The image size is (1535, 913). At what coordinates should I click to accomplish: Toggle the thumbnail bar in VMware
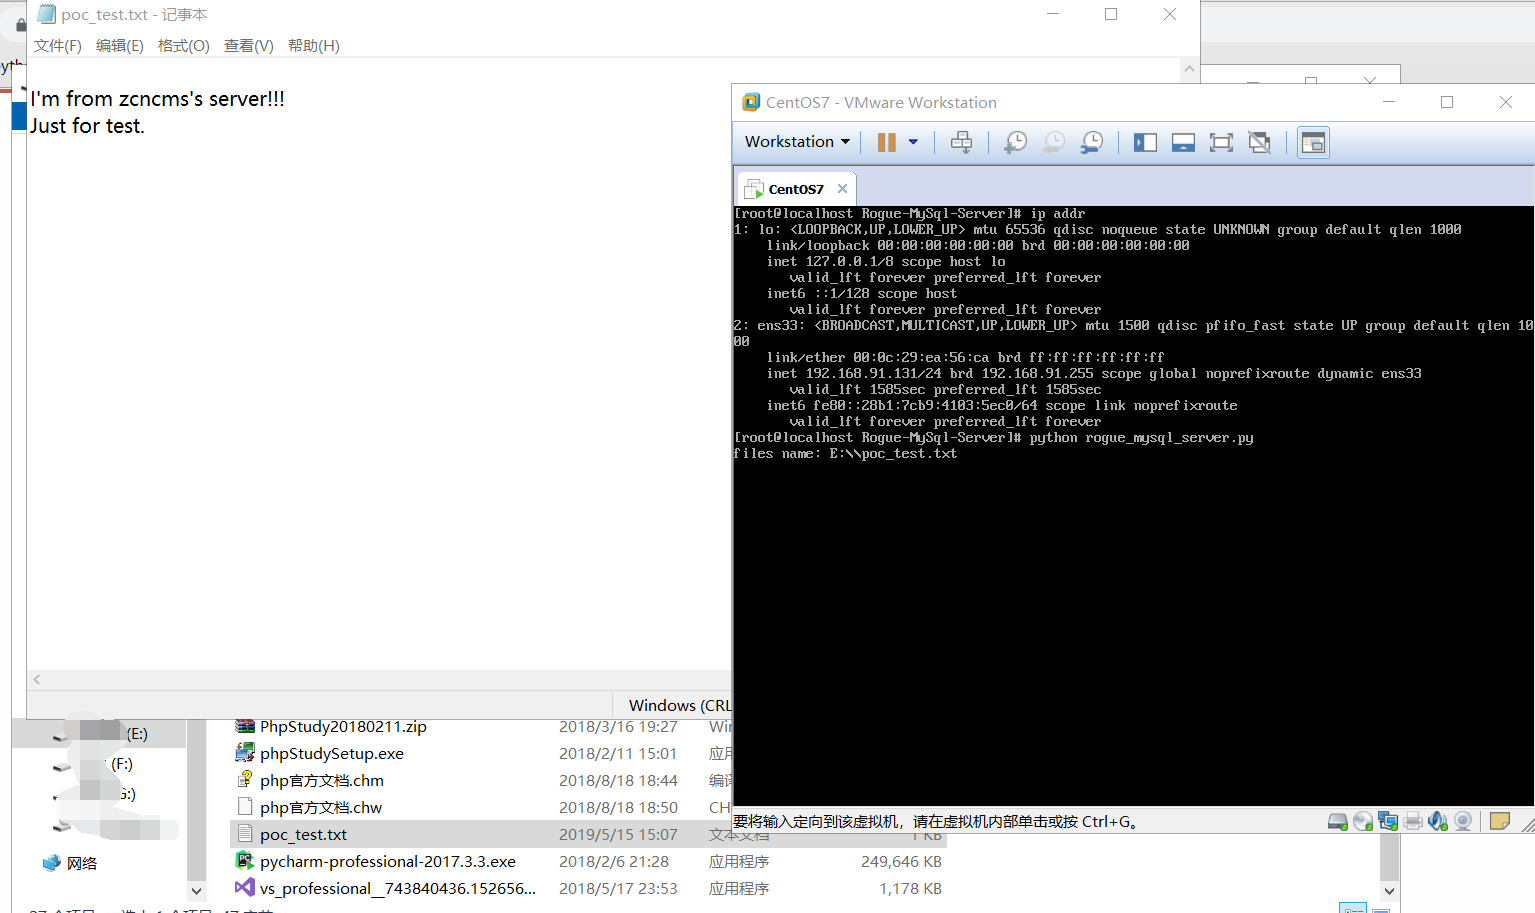(1183, 142)
